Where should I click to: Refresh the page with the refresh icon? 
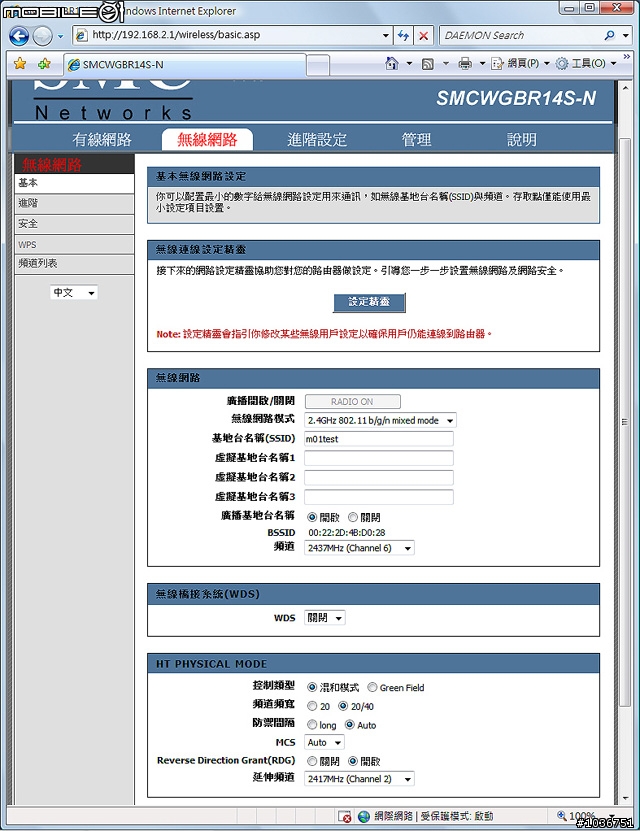[x=403, y=36]
